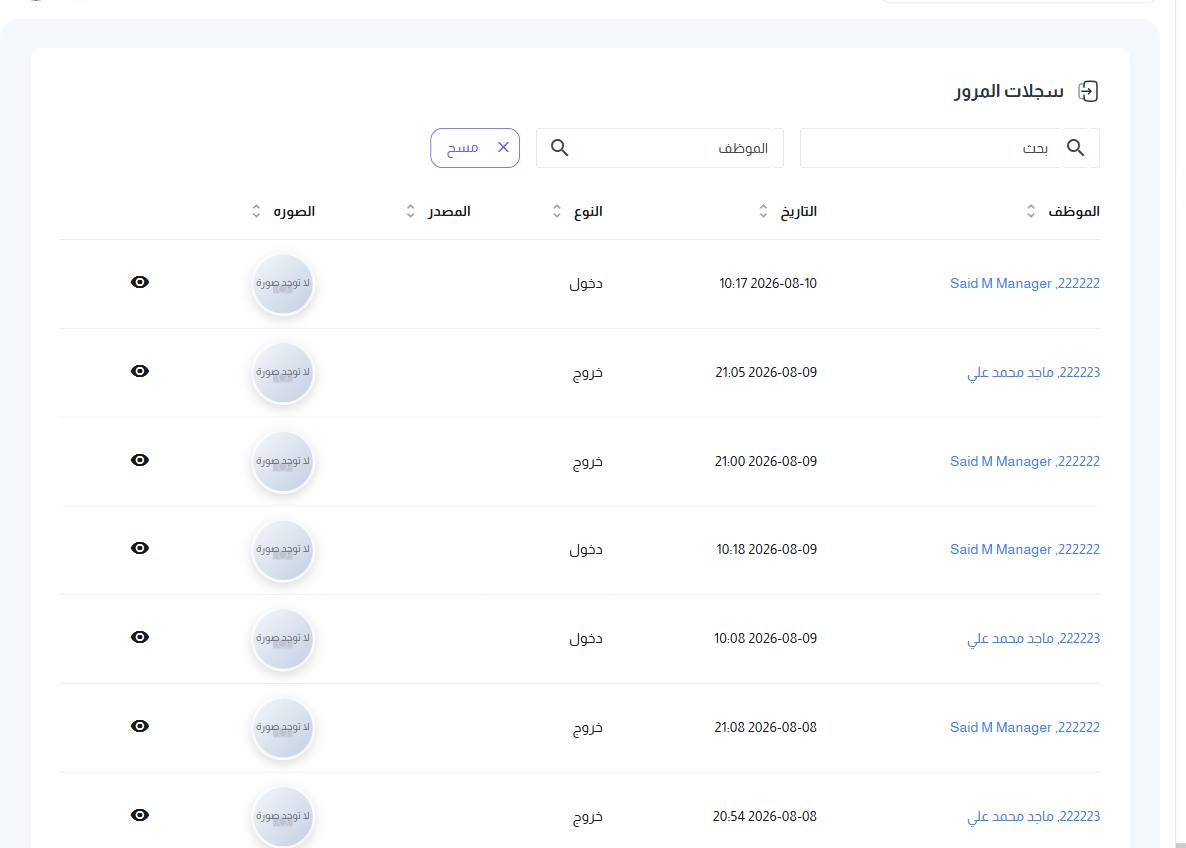Click the مسح clear button
Viewport: 1186px width, 848px height.
pyautogui.click(x=475, y=148)
